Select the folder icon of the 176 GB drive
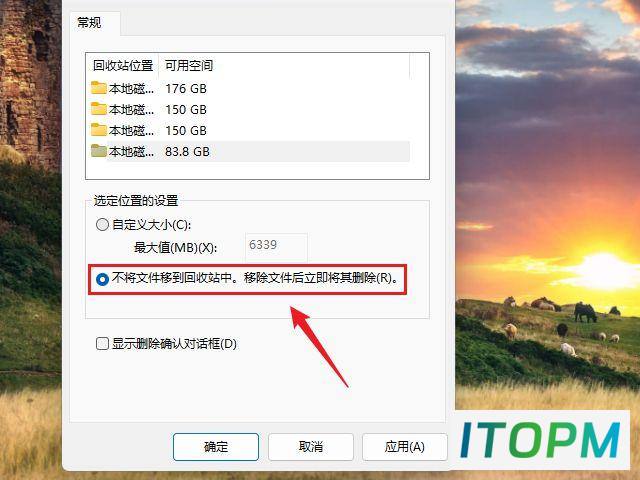This screenshot has width=640, height=480. click(x=99, y=88)
